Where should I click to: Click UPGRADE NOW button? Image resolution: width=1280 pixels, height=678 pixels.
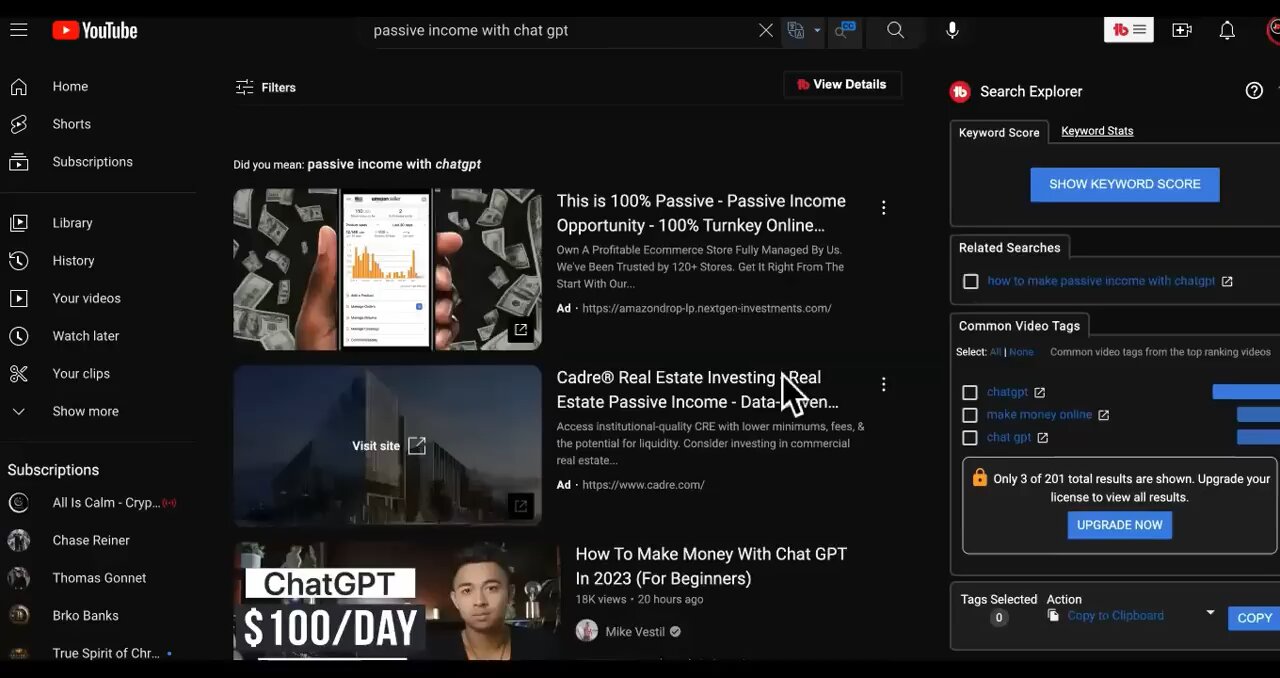pyautogui.click(x=1119, y=526)
